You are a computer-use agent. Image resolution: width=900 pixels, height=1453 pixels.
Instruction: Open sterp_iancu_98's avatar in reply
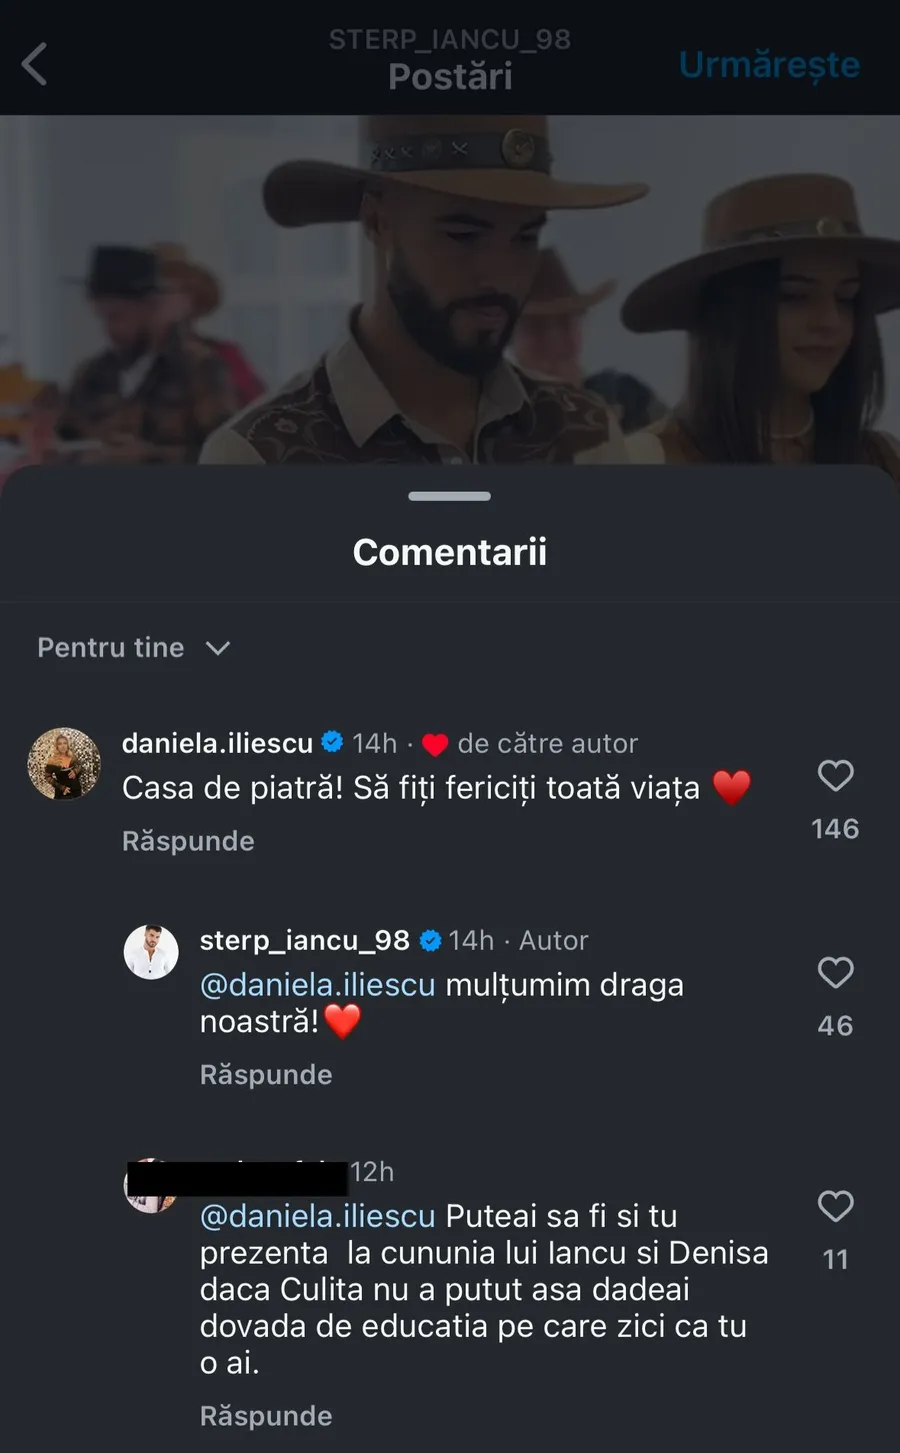tap(151, 951)
